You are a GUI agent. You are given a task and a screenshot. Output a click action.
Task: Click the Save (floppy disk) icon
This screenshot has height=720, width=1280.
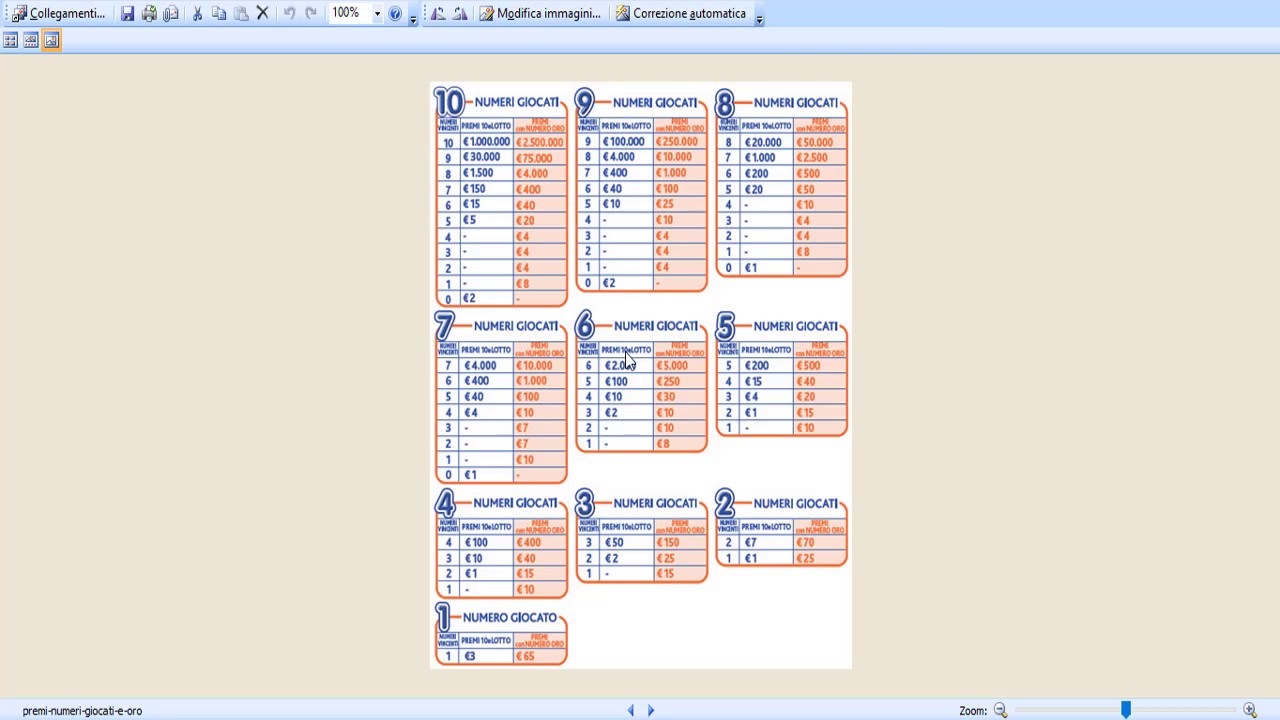[x=127, y=13]
